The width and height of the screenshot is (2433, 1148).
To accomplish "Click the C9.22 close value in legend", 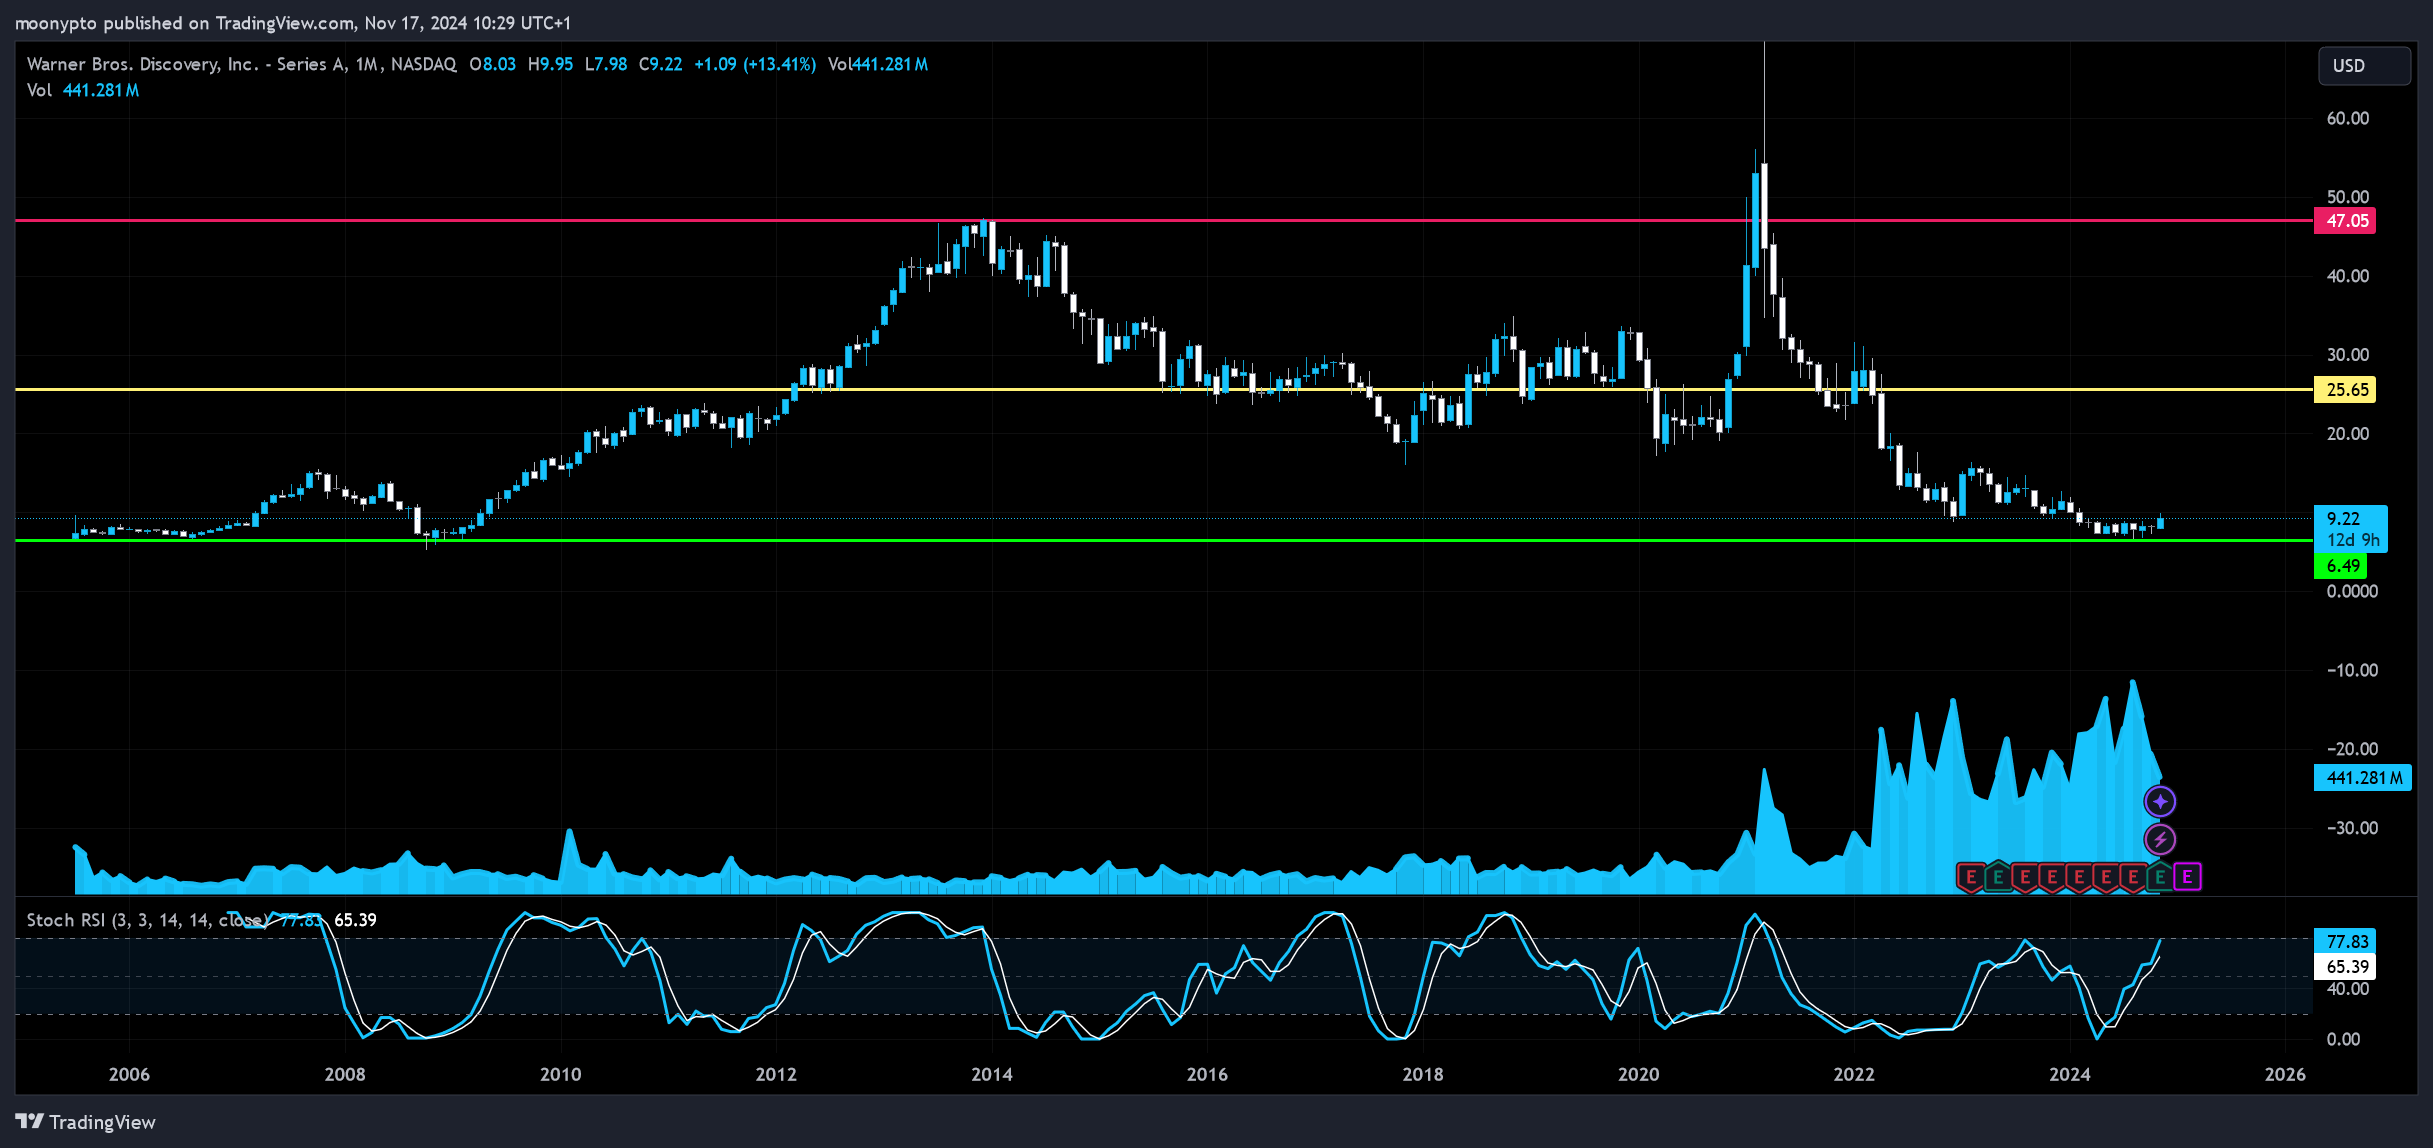I will coord(660,64).
